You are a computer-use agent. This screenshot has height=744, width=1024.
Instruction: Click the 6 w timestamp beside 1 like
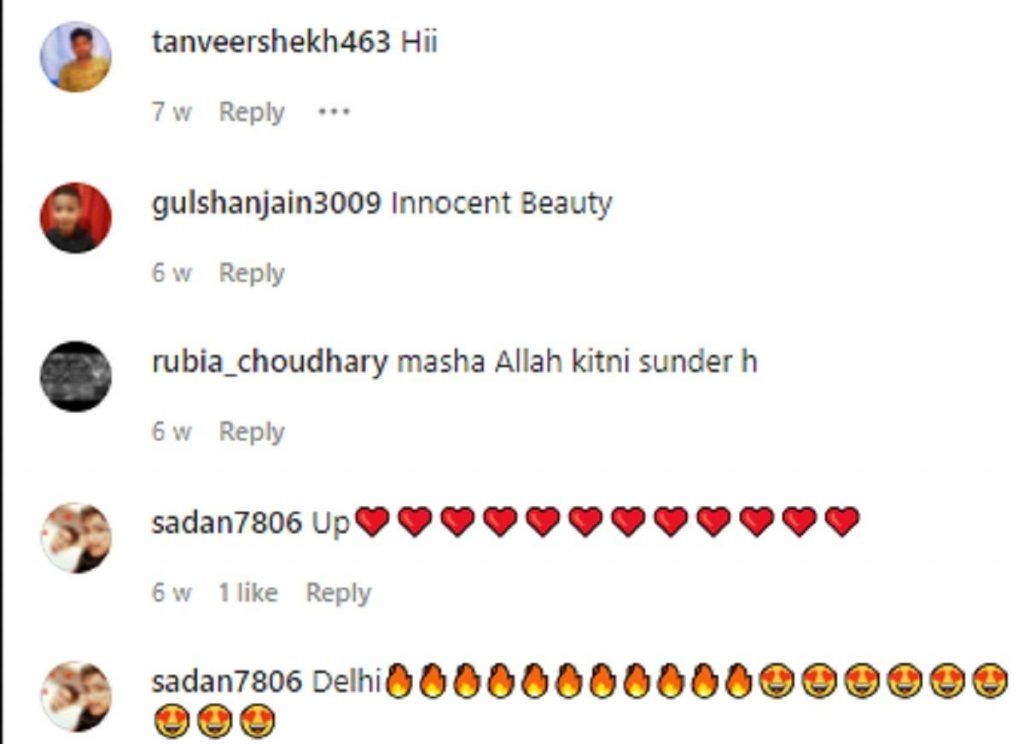click(x=172, y=592)
